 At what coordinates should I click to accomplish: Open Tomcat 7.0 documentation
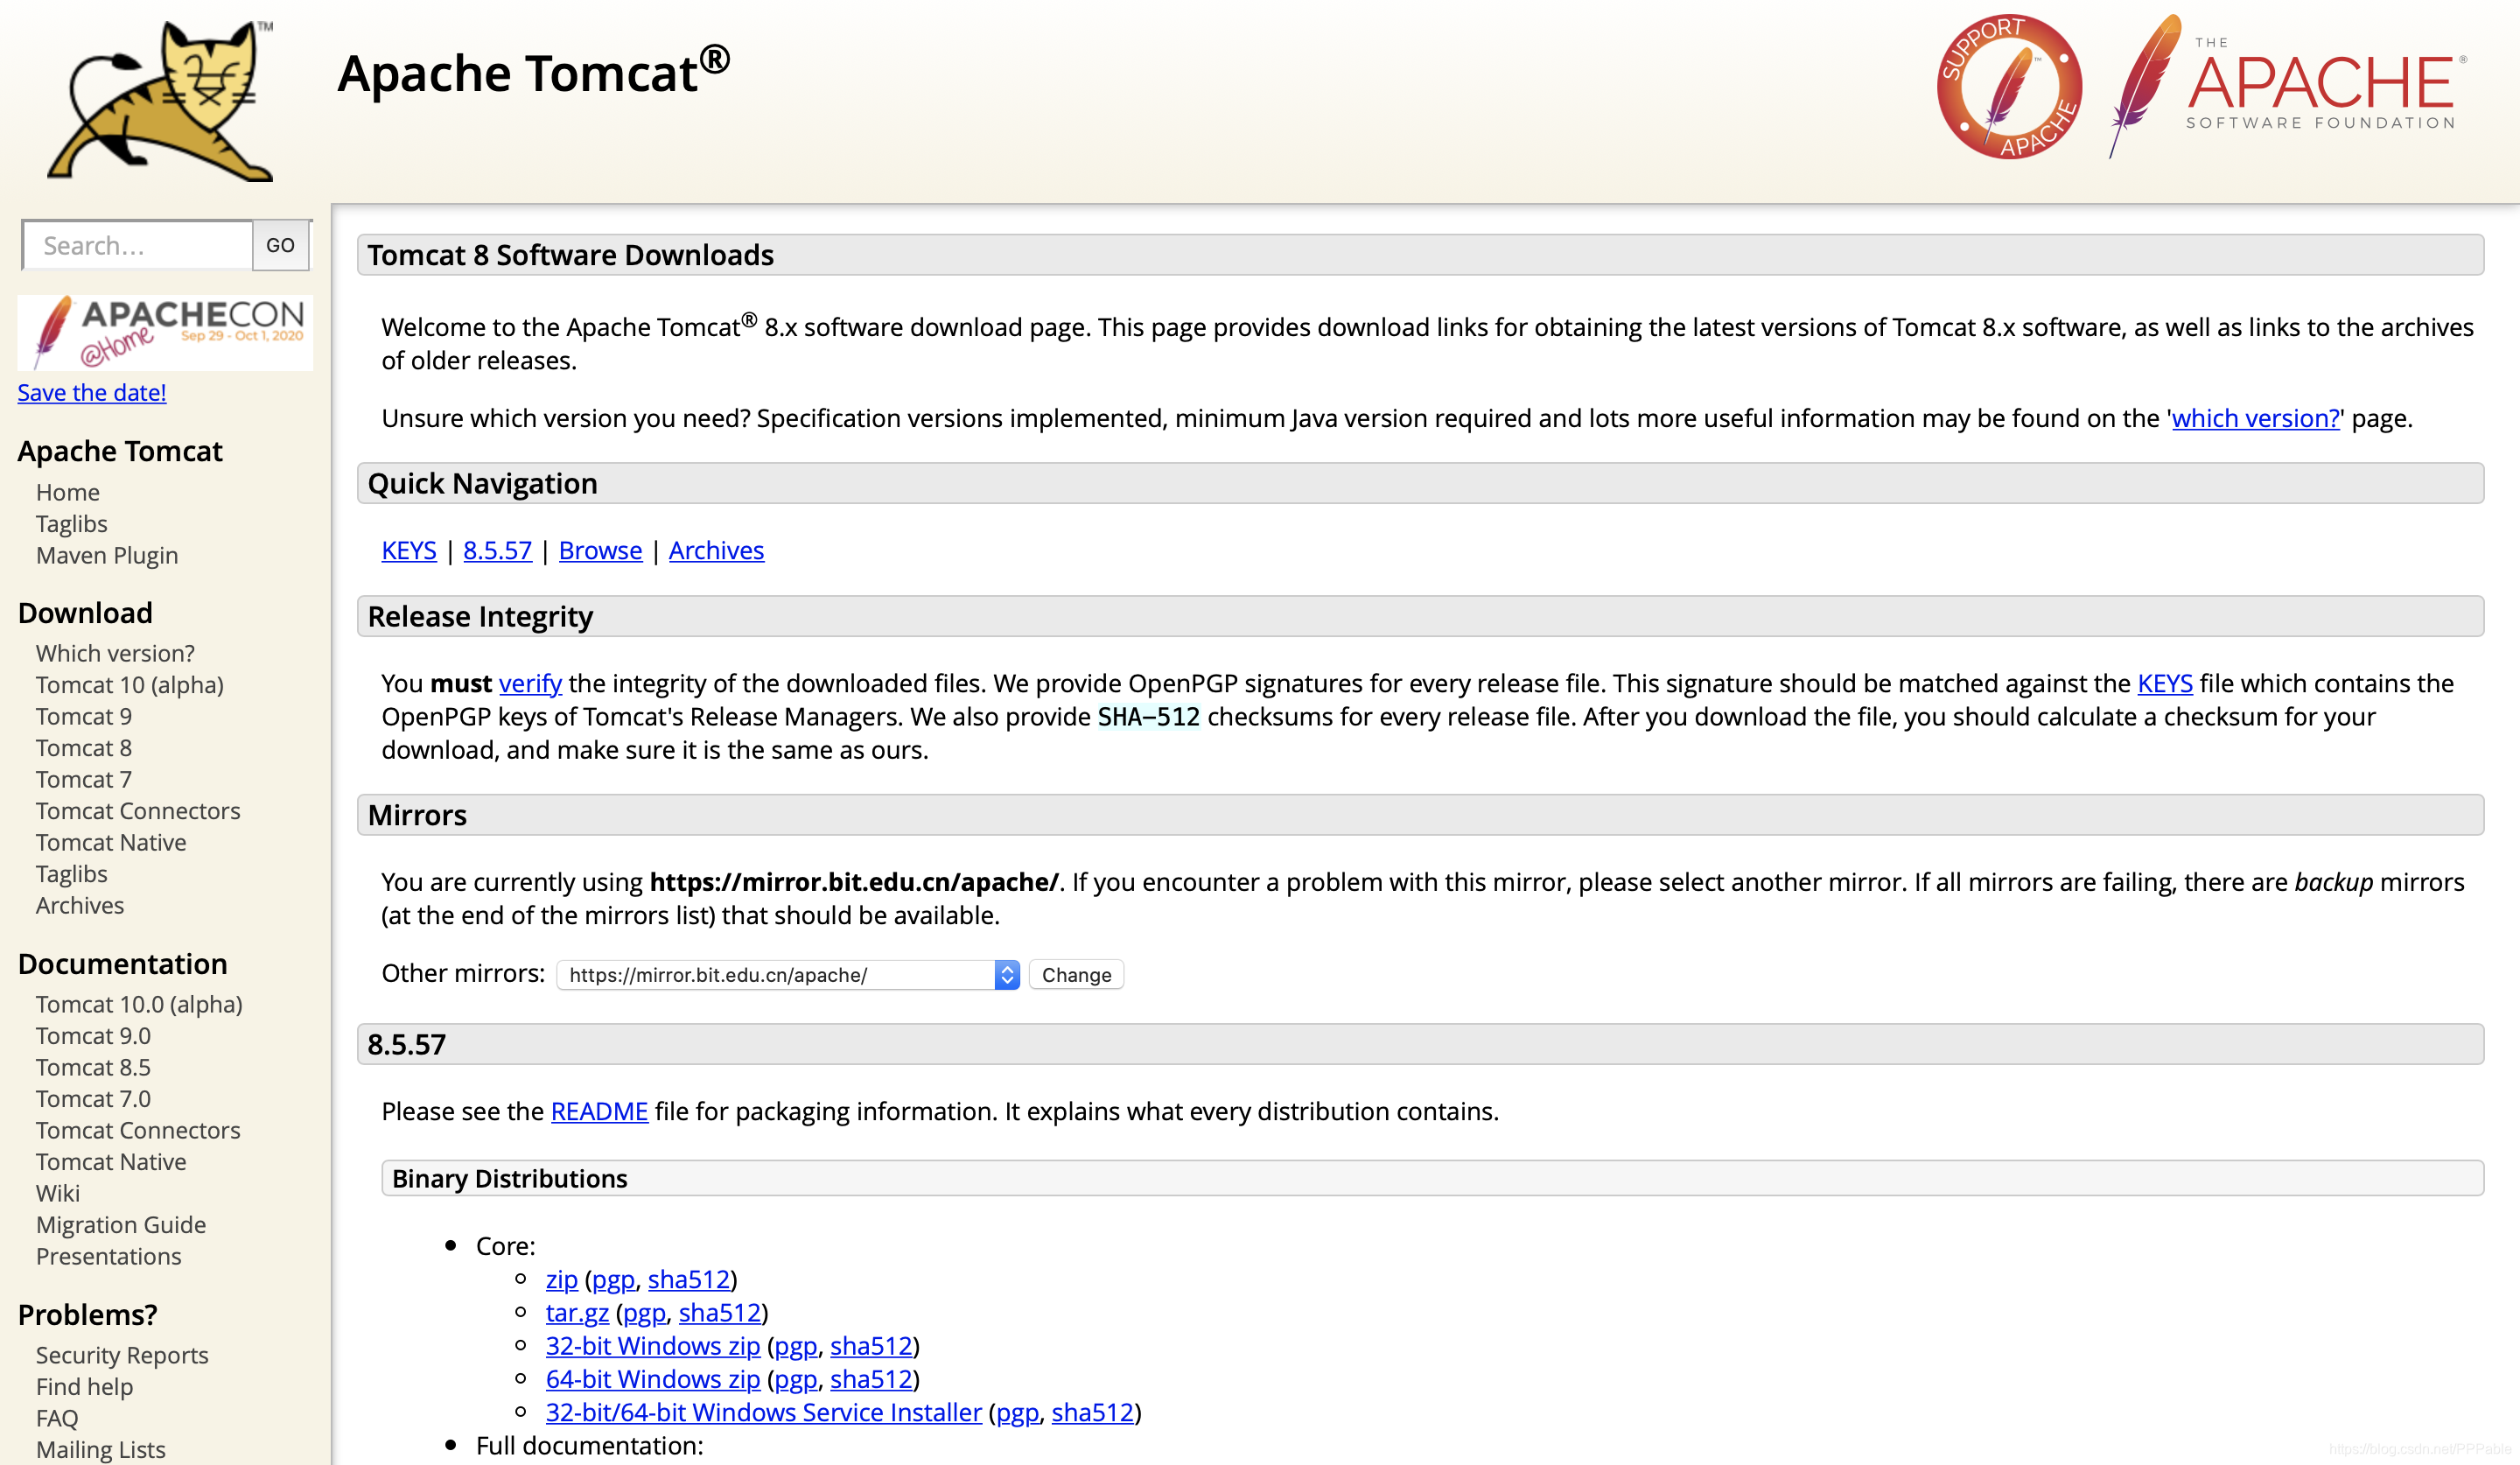[x=93, y=1098]
